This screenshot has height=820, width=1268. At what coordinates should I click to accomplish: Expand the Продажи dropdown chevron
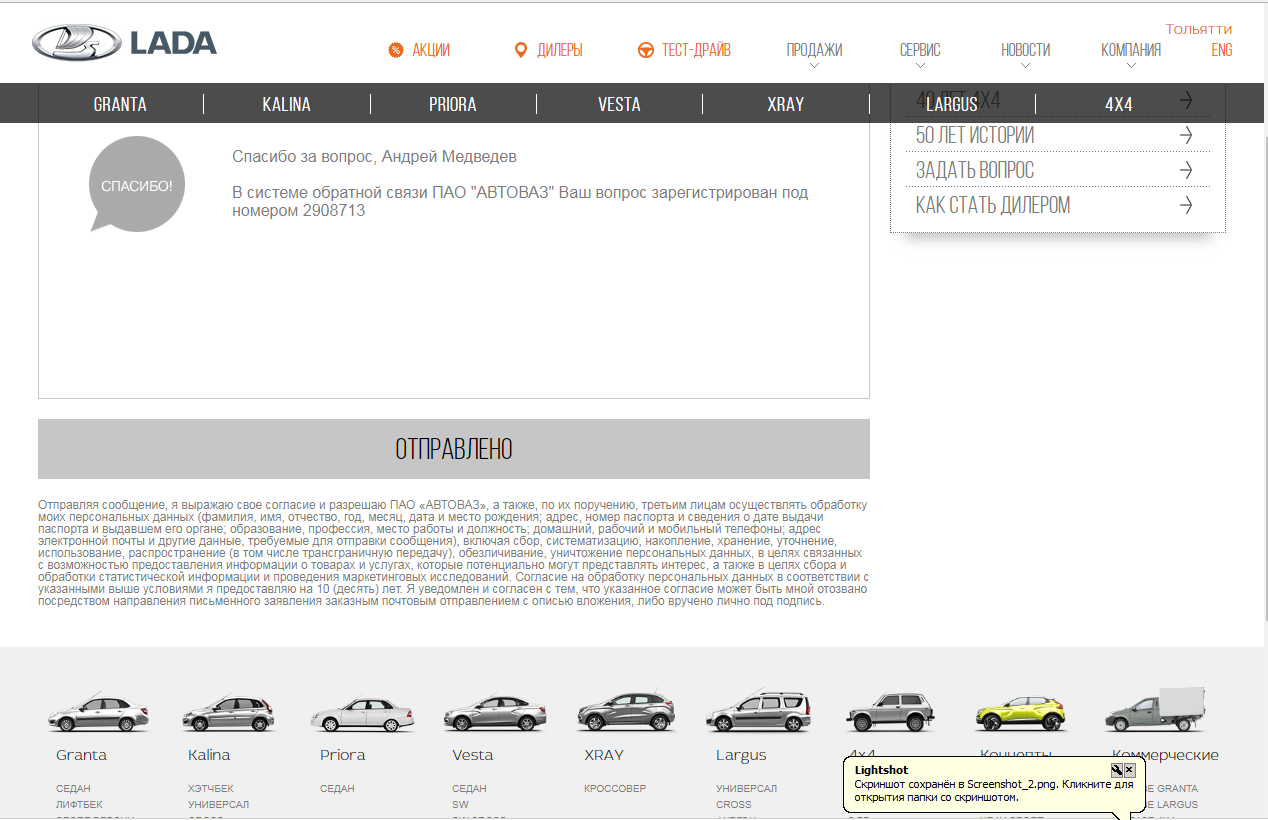point(814,67)
